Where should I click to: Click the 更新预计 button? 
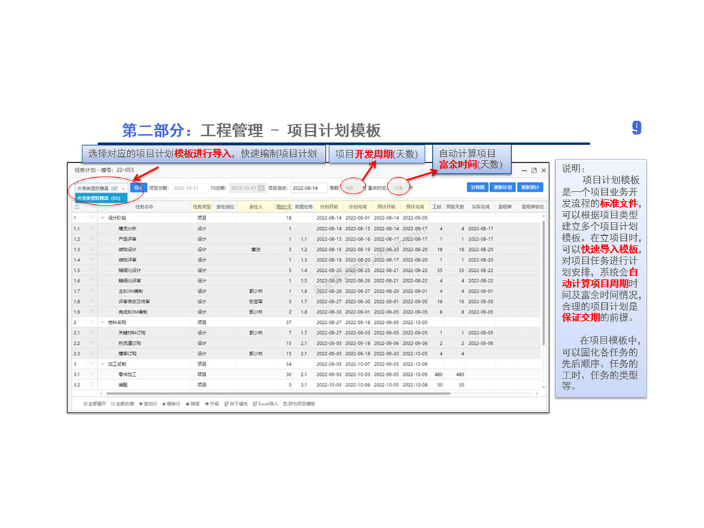point(530,187)
